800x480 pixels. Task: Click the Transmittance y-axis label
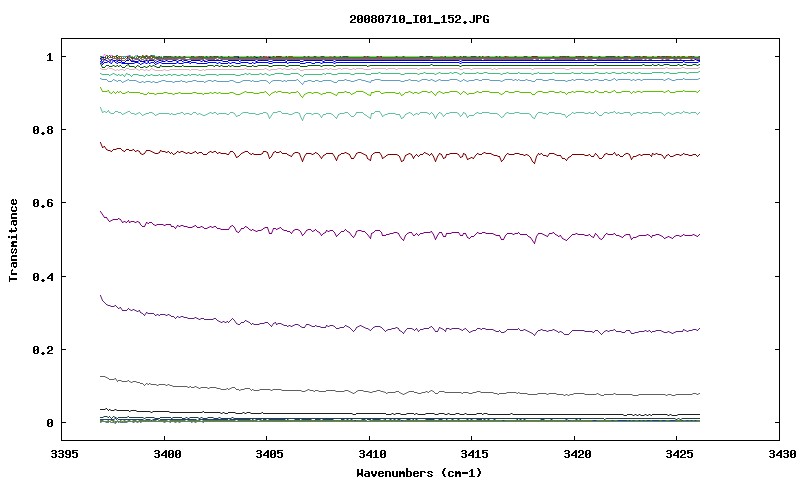(13, 240)
